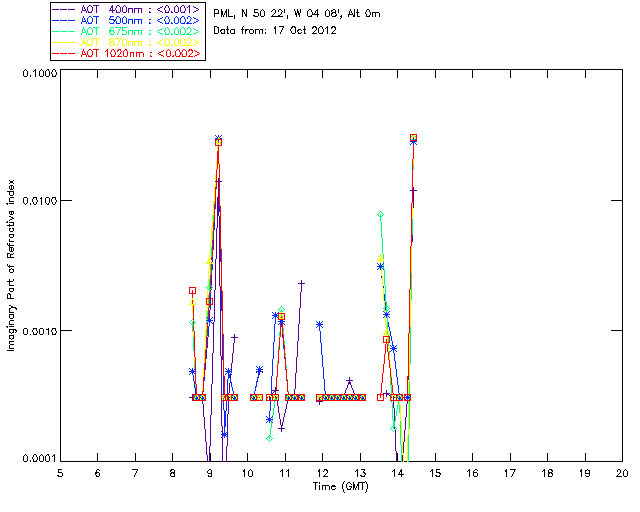Screen dimensions: 640x512
Task: Click the 'Time (GMT)' axis title
Action: click(340, 487)
